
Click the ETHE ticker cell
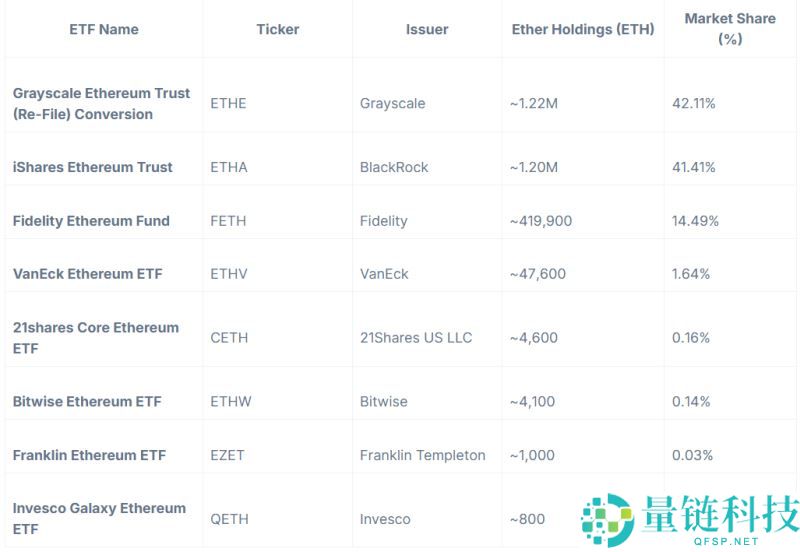[x=228, y=103]
